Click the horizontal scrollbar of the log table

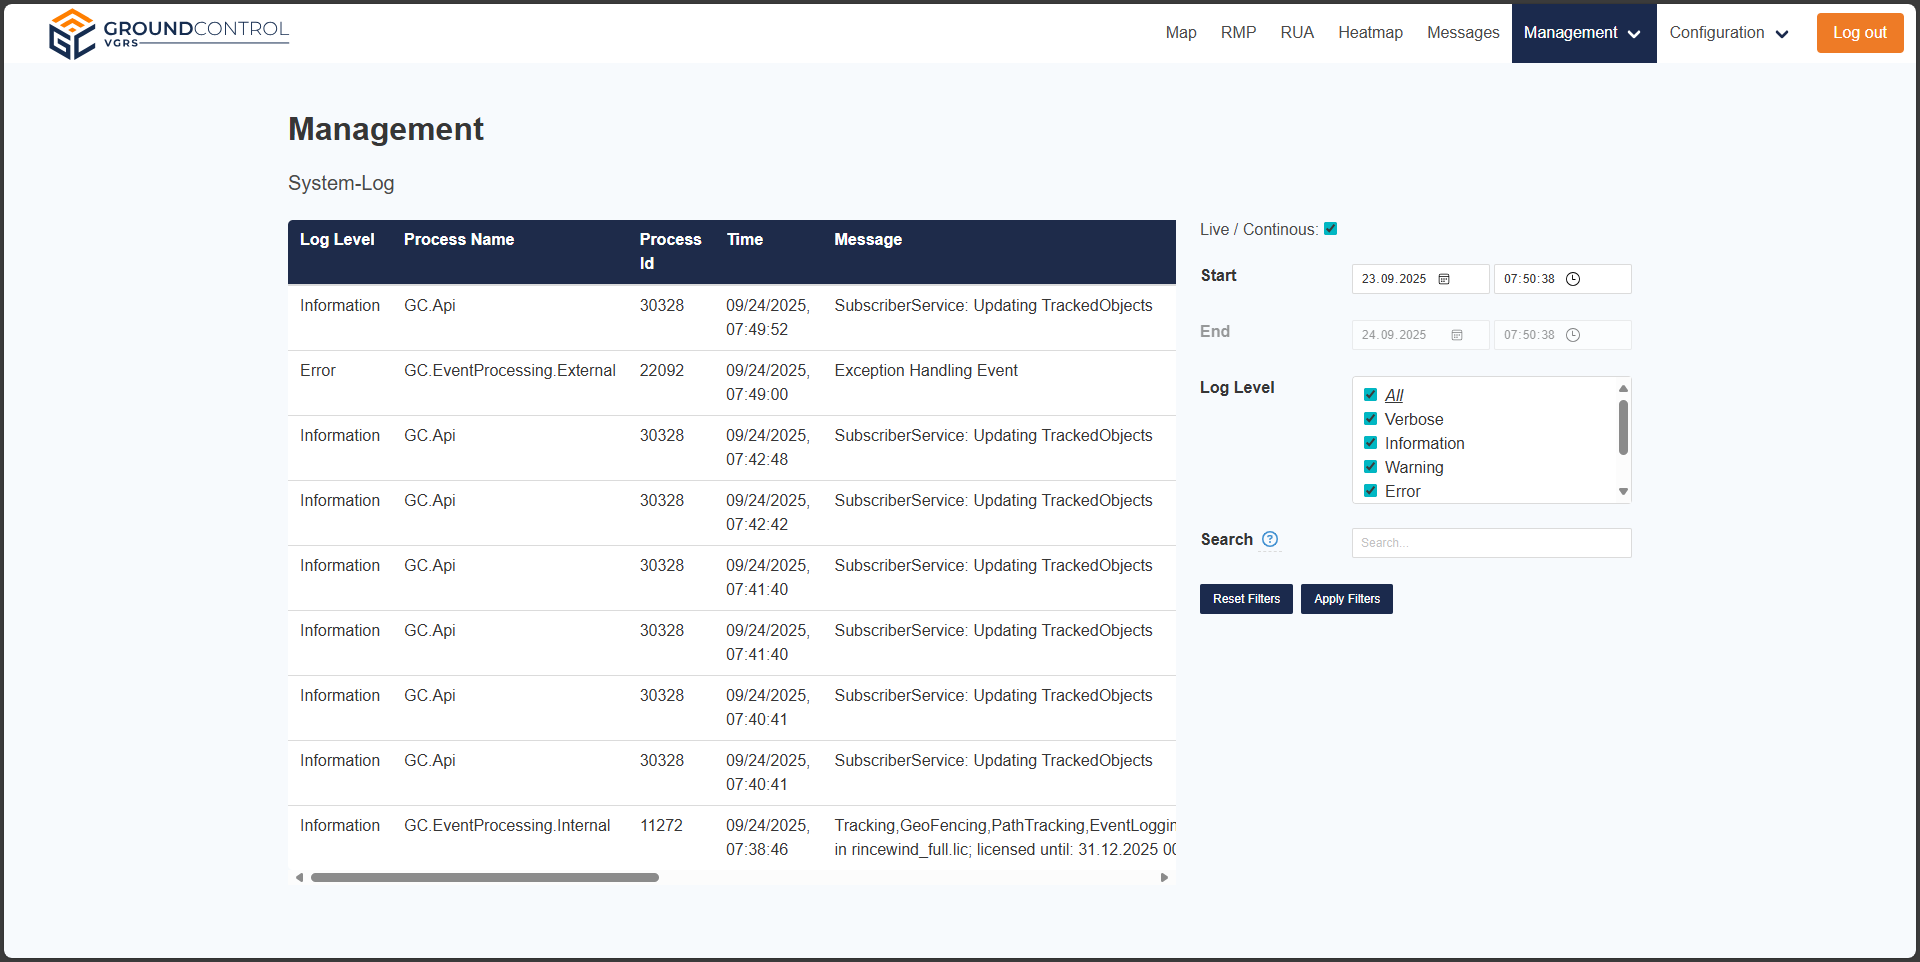(485, 878)
